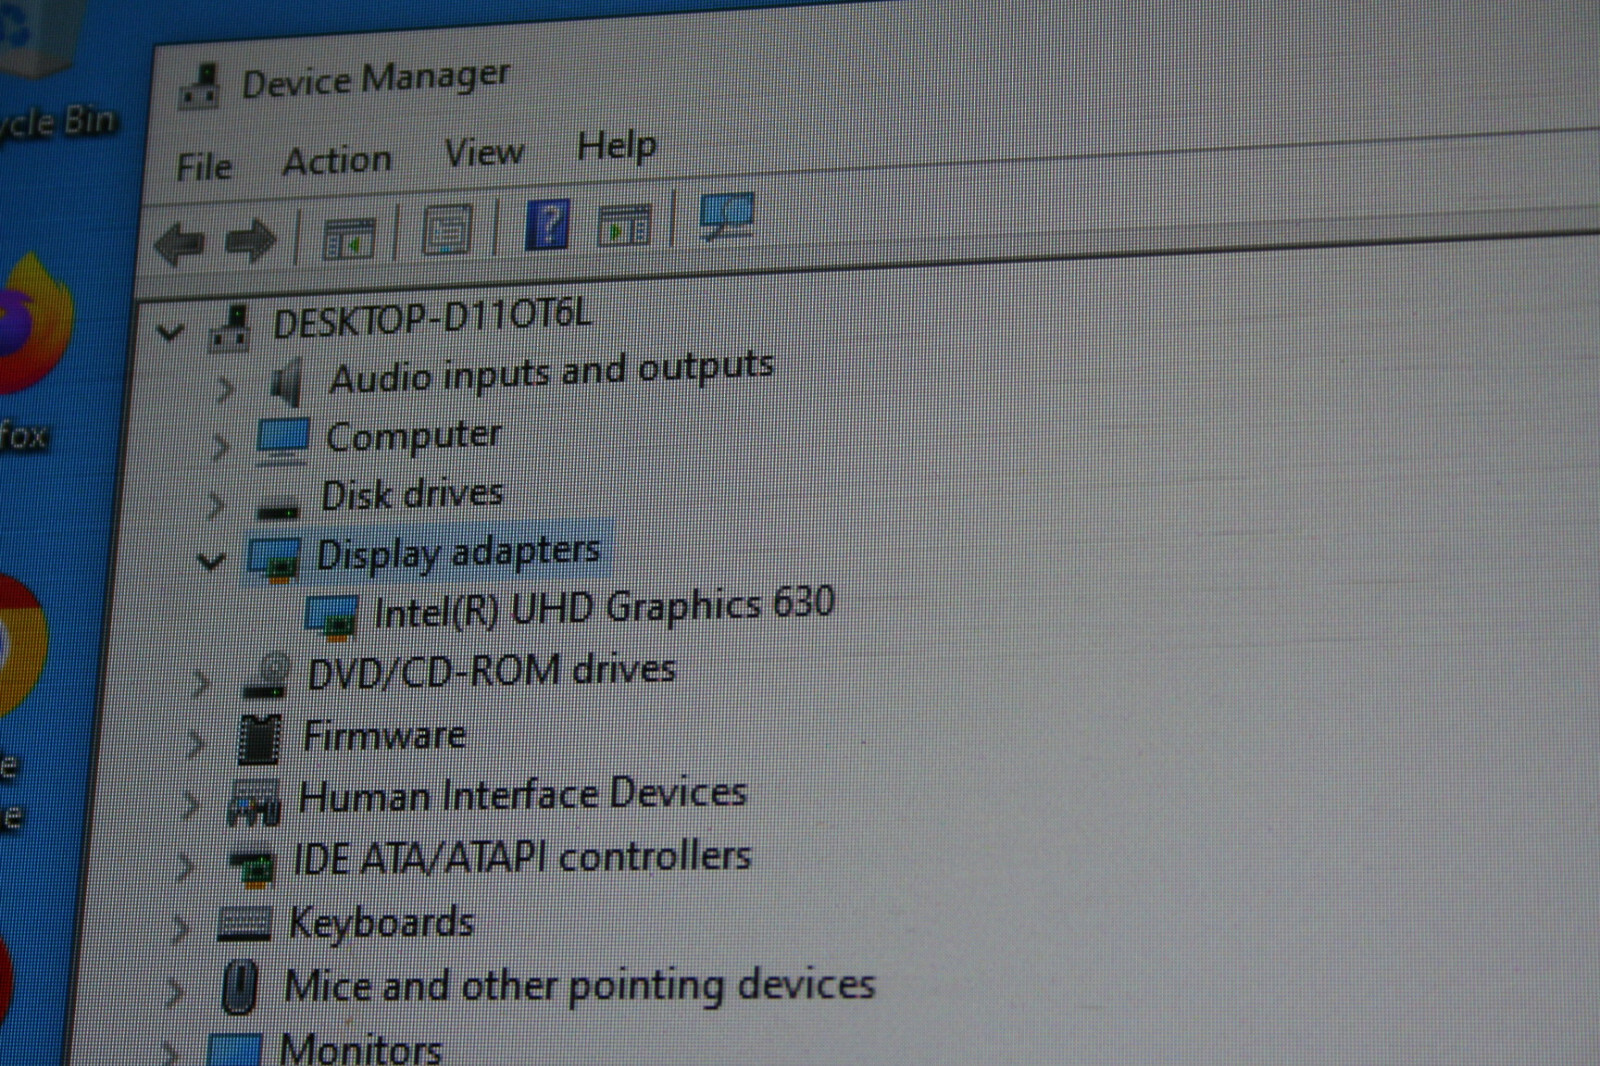Open the View menu
The height and width of the screenshot is (1066, 1600).
(x=484, y=153)
